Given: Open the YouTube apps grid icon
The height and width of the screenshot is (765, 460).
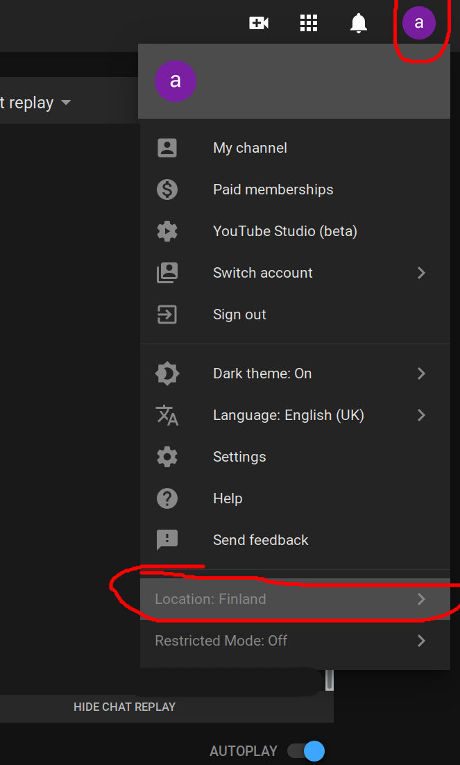Looking at the screenshot, I should [308, 23].
